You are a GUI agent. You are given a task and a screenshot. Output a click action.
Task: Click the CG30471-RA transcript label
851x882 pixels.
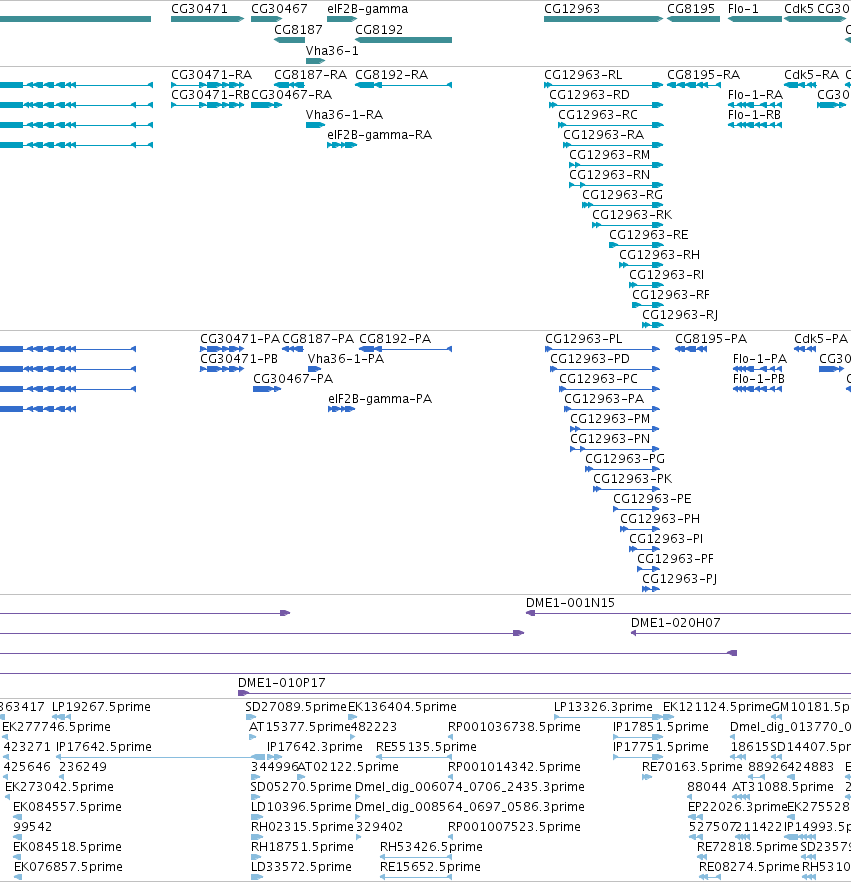pyautogui.click(x=211, y=75)
